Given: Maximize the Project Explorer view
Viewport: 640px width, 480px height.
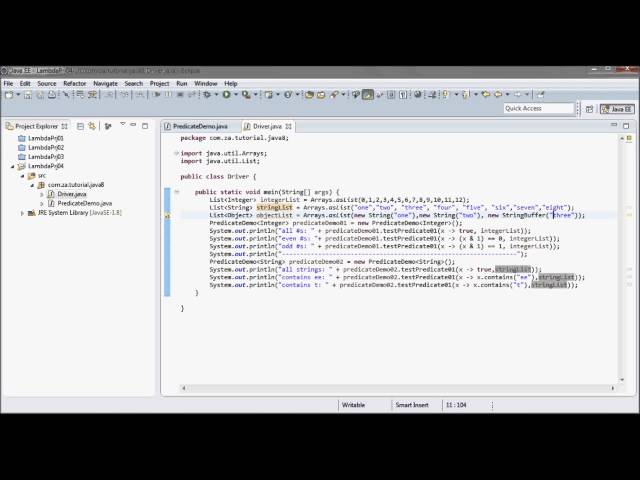Looking at the screenshot, I should click(145, 126).
